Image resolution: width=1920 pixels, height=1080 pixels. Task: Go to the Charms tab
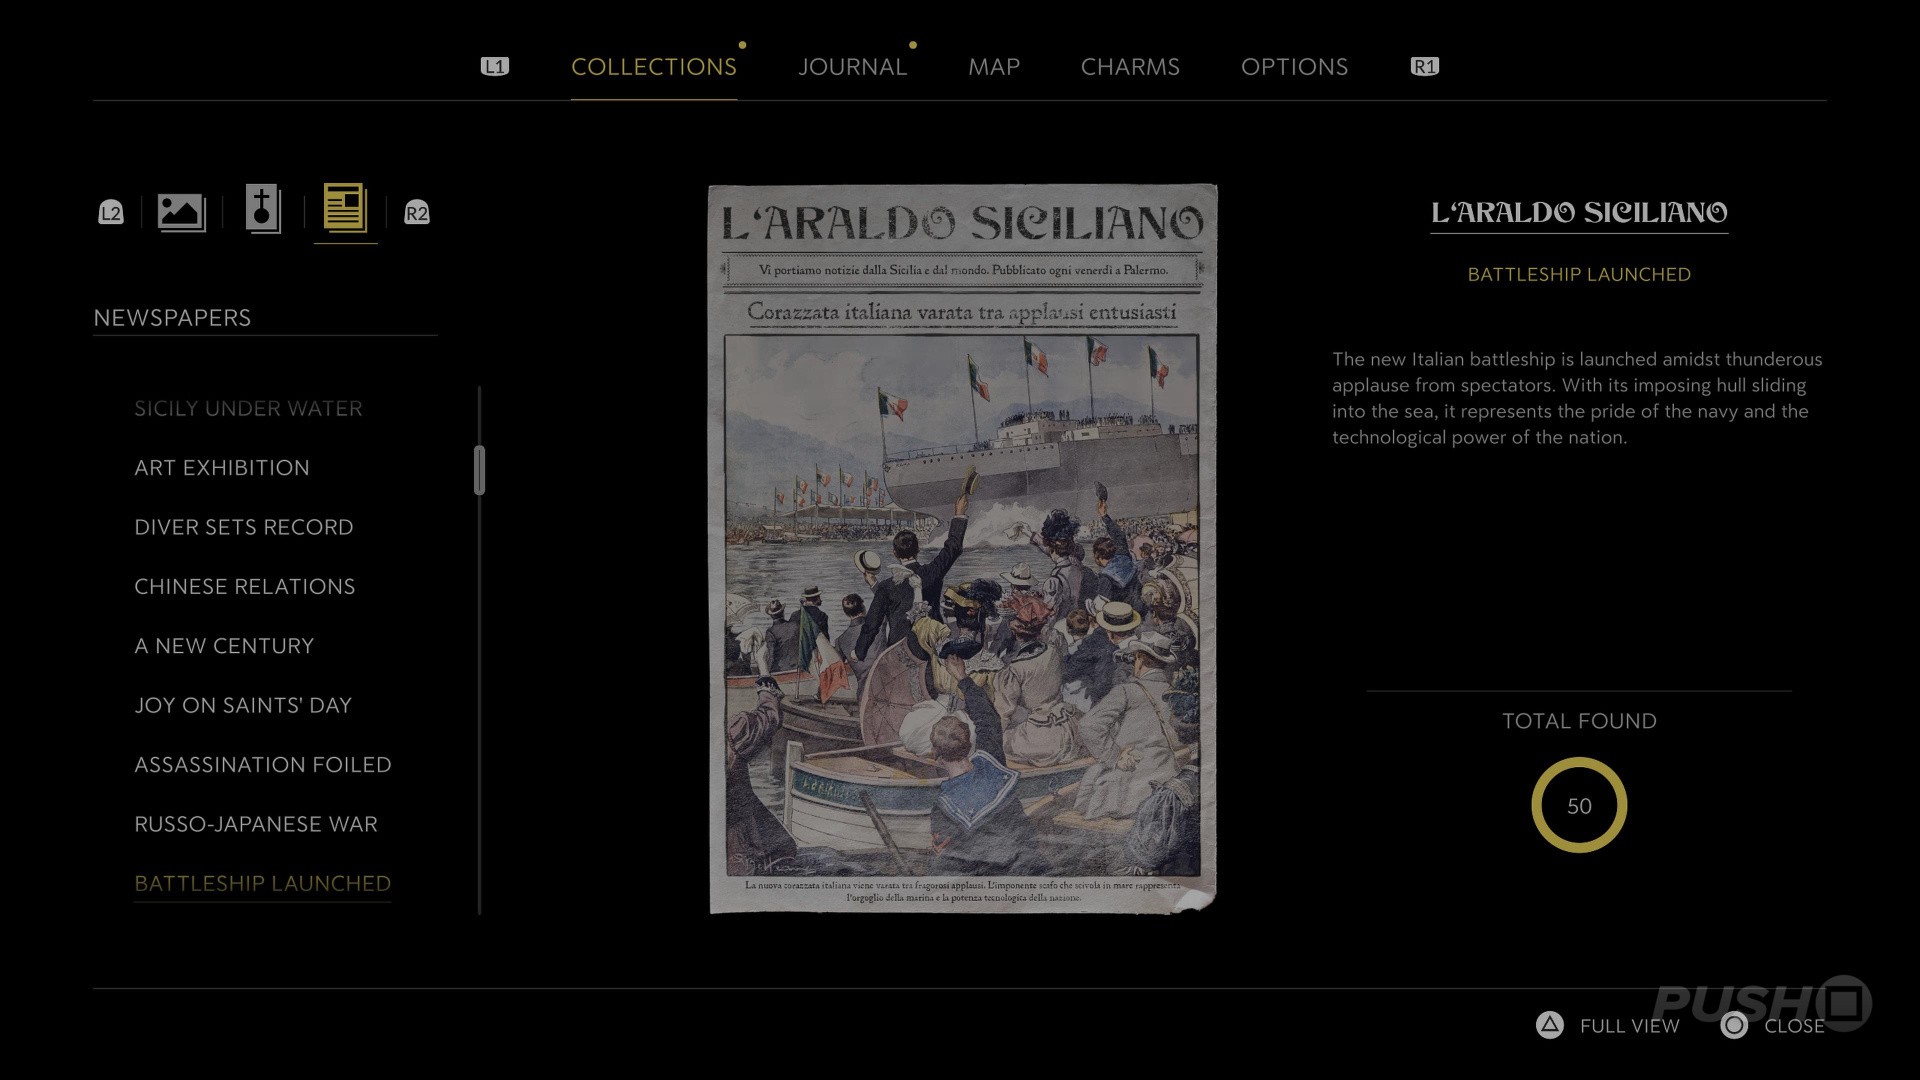tap(1130, 67)
